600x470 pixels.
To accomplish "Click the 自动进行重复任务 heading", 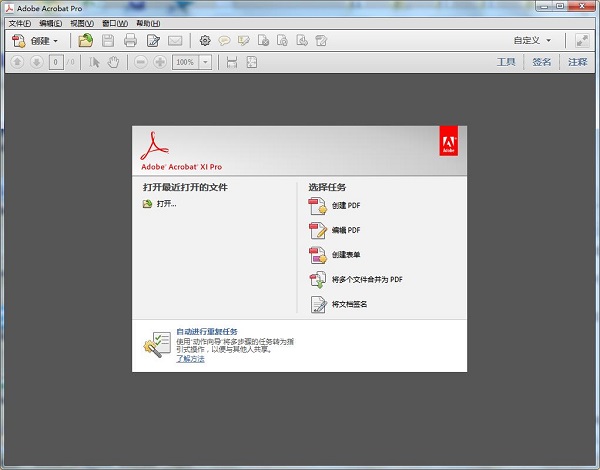I will pyautogui.click(x=207, y=332).
